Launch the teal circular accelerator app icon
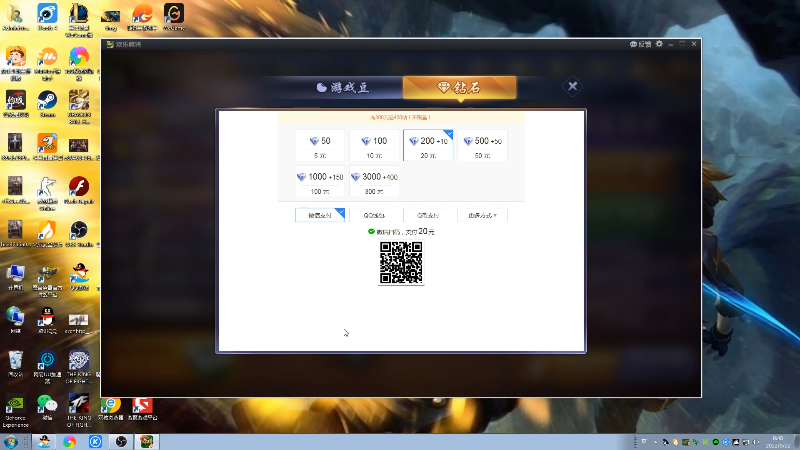Screen dimensions: 800x450 [x=47, y=366]
